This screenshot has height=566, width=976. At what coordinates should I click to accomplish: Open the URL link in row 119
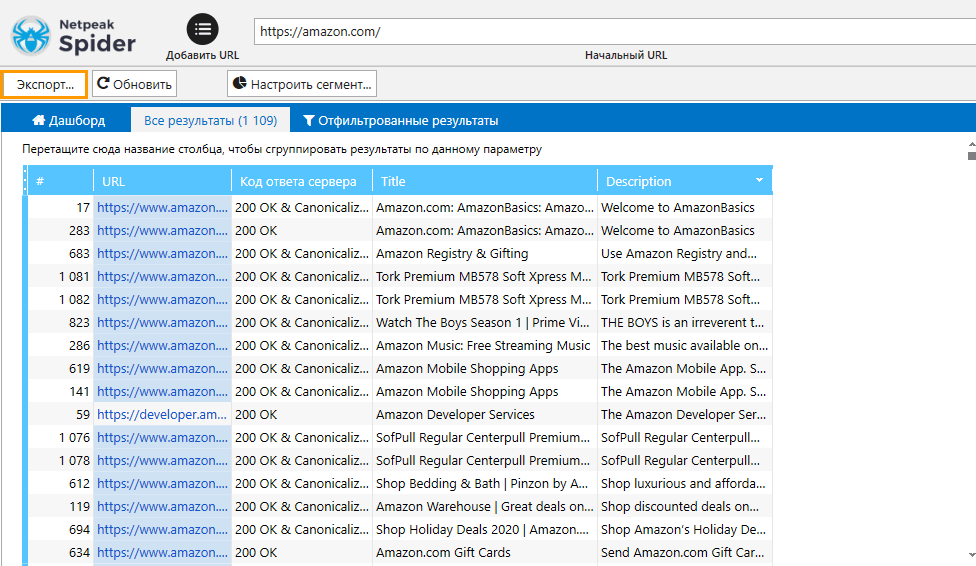click(162, 507)
